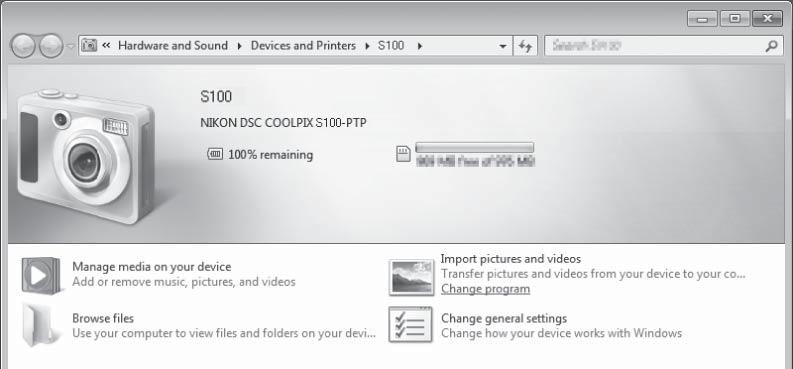This screenshot has width=793, height=369.
Task: Click the S100 device title
Action: coord(216,96)
